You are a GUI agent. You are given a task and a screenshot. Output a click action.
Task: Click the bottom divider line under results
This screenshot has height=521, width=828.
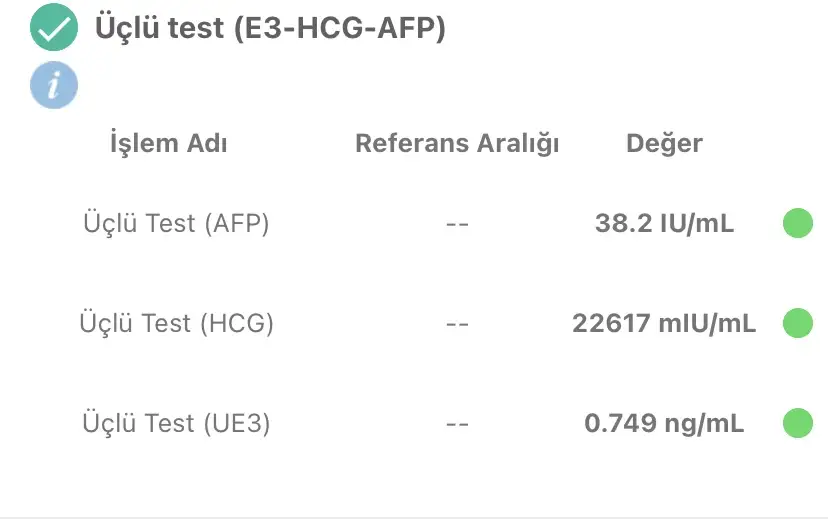coord(414,517)
